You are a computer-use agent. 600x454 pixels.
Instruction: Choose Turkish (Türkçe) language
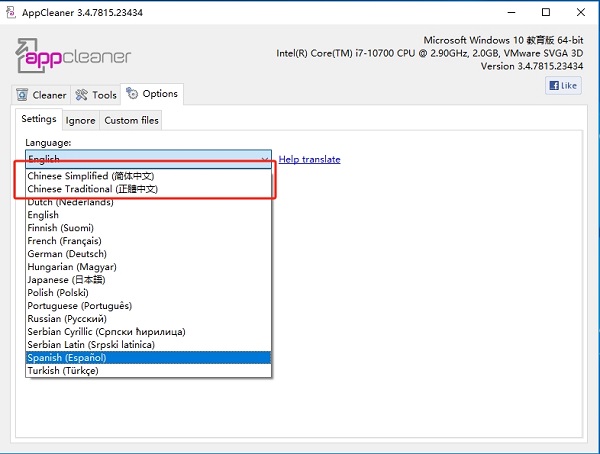point(149,371)
